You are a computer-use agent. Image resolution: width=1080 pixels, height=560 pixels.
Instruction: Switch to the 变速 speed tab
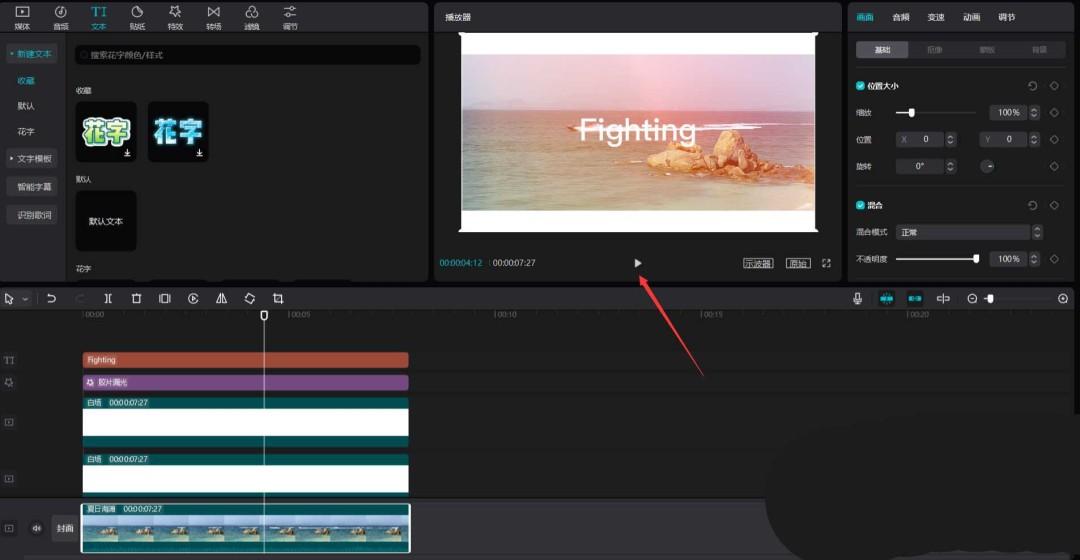pyautogui.click(x=935, y=17)
